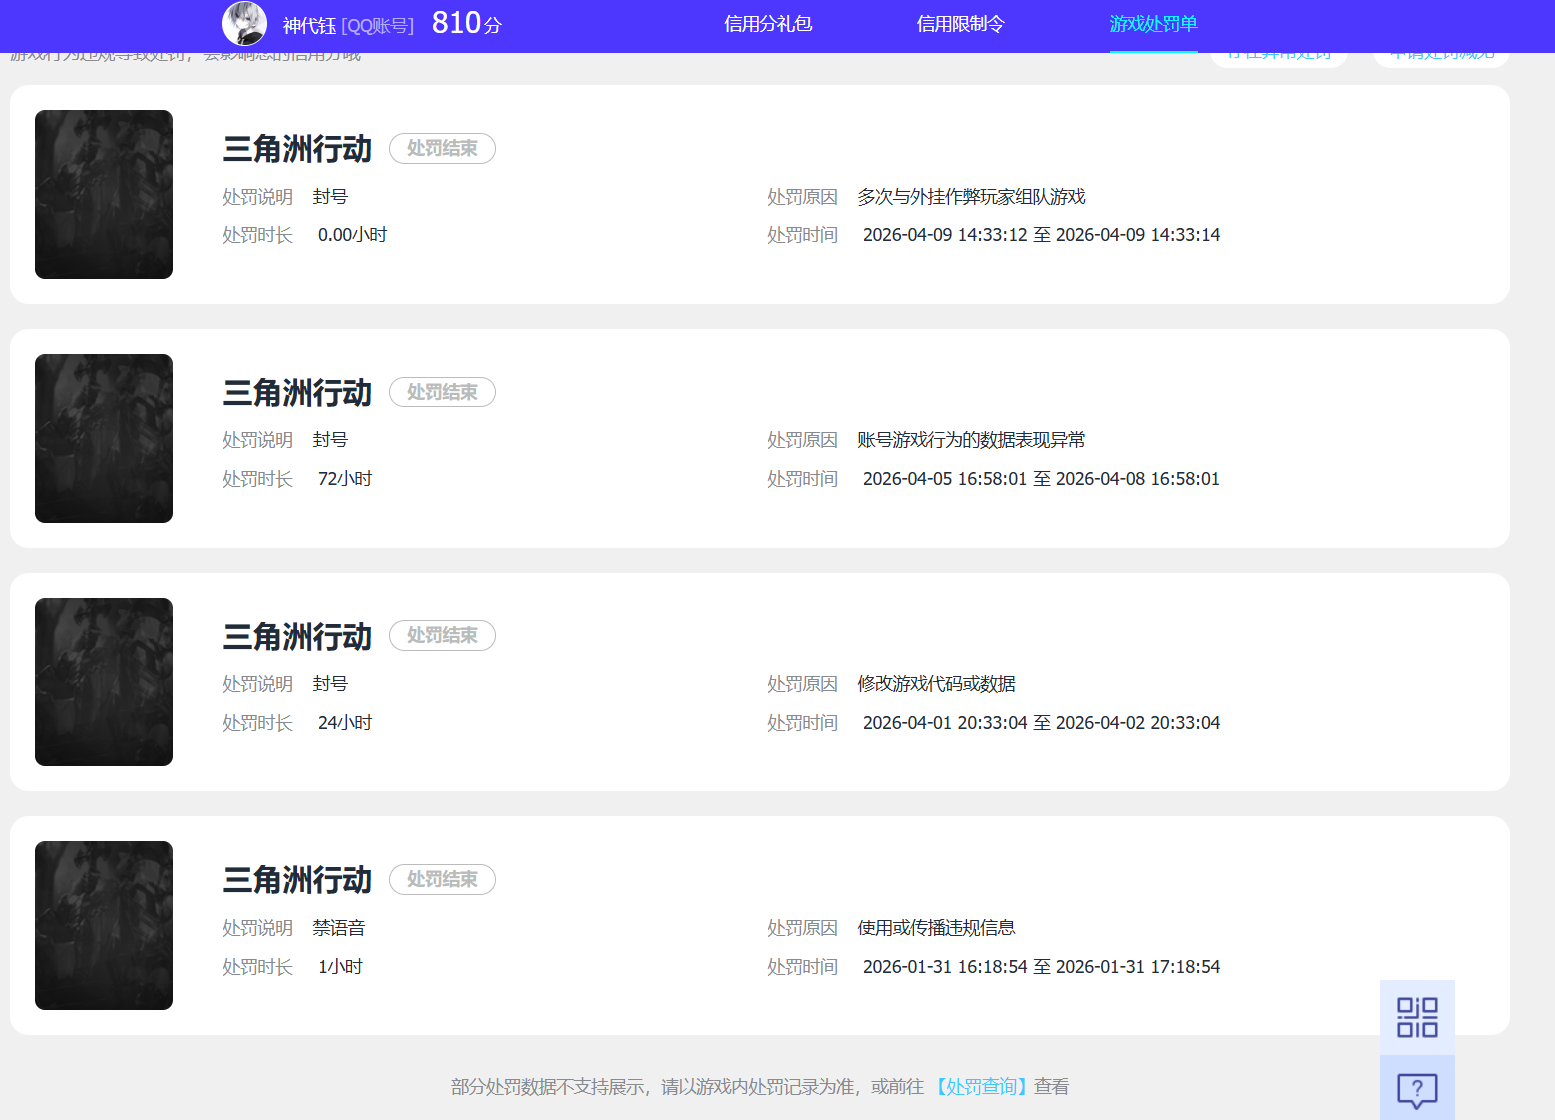The width and height of the screenshot is (1555, 1120).
Task: Open thumbnail of the 72小时 ban card
Action: [104, 438]
